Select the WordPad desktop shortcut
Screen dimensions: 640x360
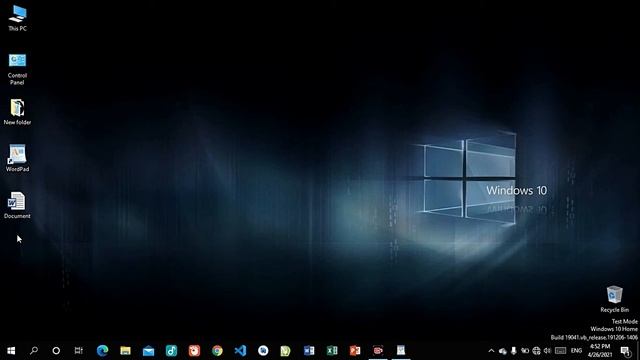(17, 158)
